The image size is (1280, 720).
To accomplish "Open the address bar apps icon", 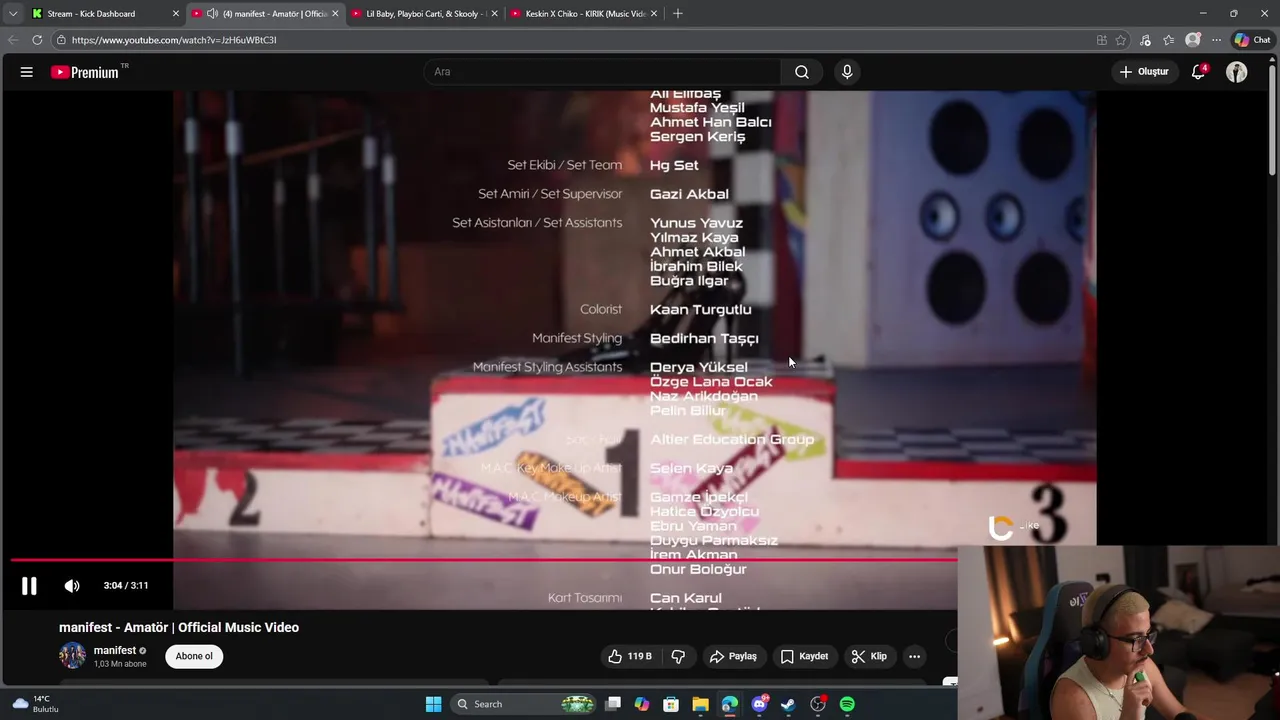I will coord(1102,40).
